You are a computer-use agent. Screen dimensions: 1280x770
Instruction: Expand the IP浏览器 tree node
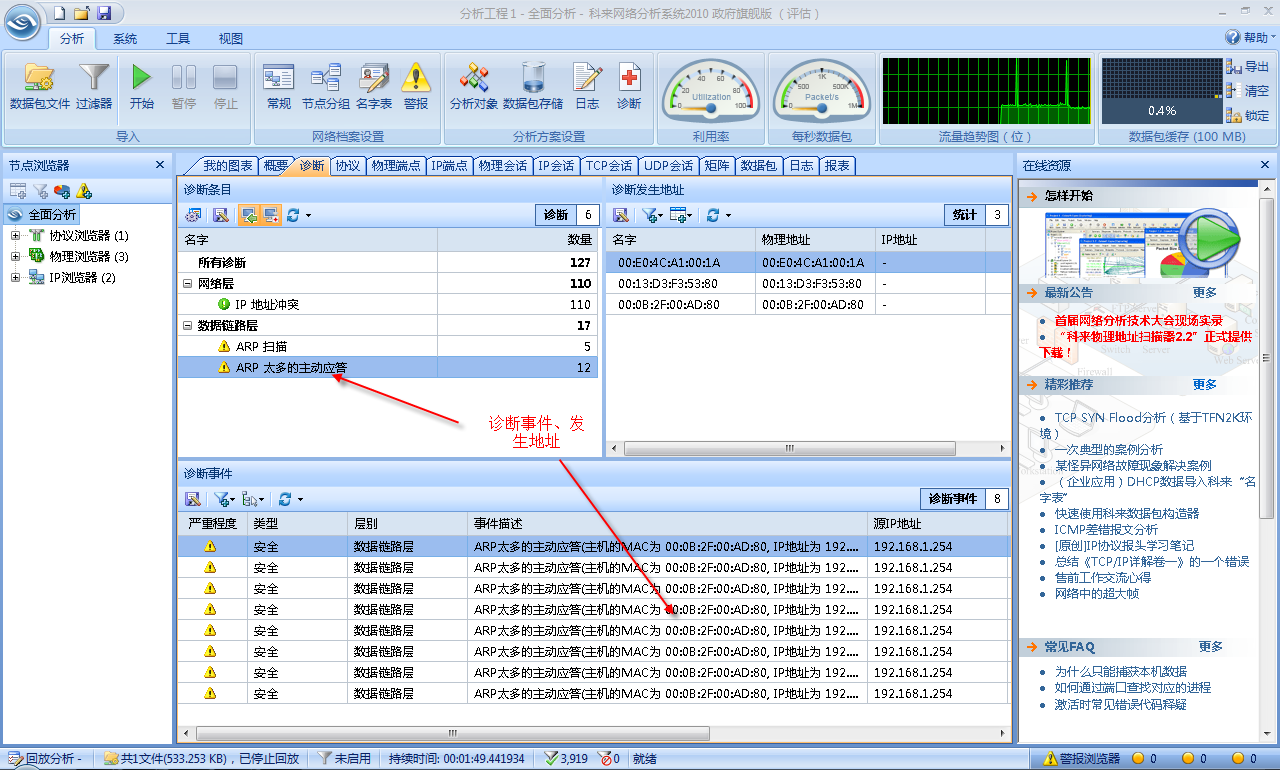pyautogui.click(x=16, y=278)
